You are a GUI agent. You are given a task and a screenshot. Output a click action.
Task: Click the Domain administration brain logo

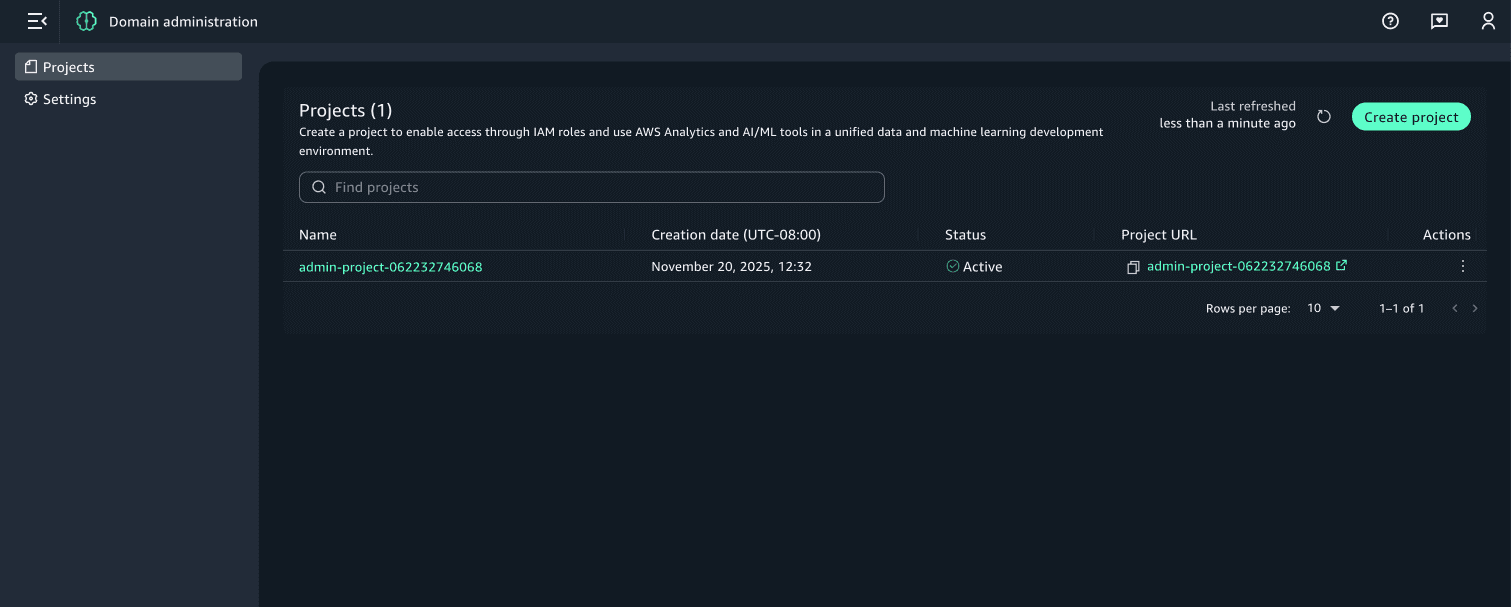pyautogui.click(x=87, y=21)
